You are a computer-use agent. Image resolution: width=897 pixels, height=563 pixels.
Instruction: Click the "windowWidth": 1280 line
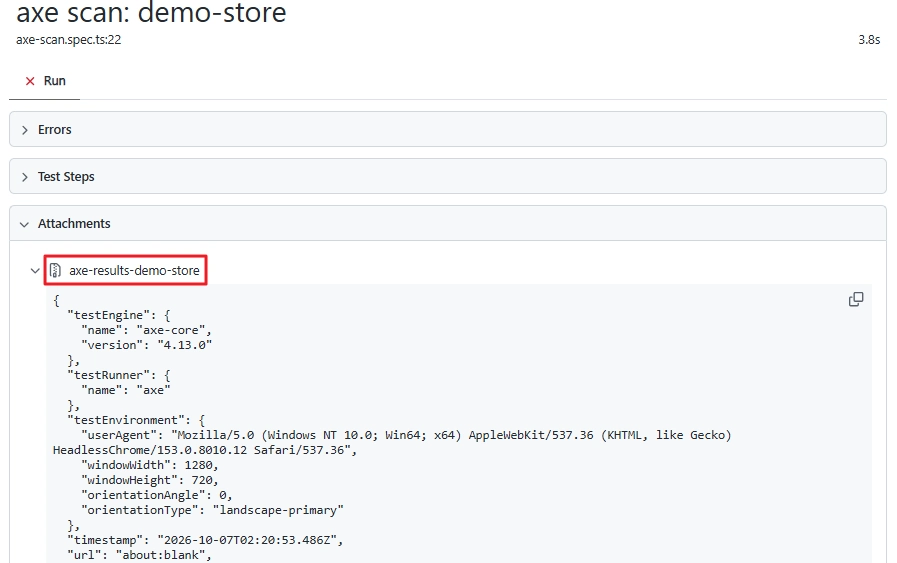150,465
